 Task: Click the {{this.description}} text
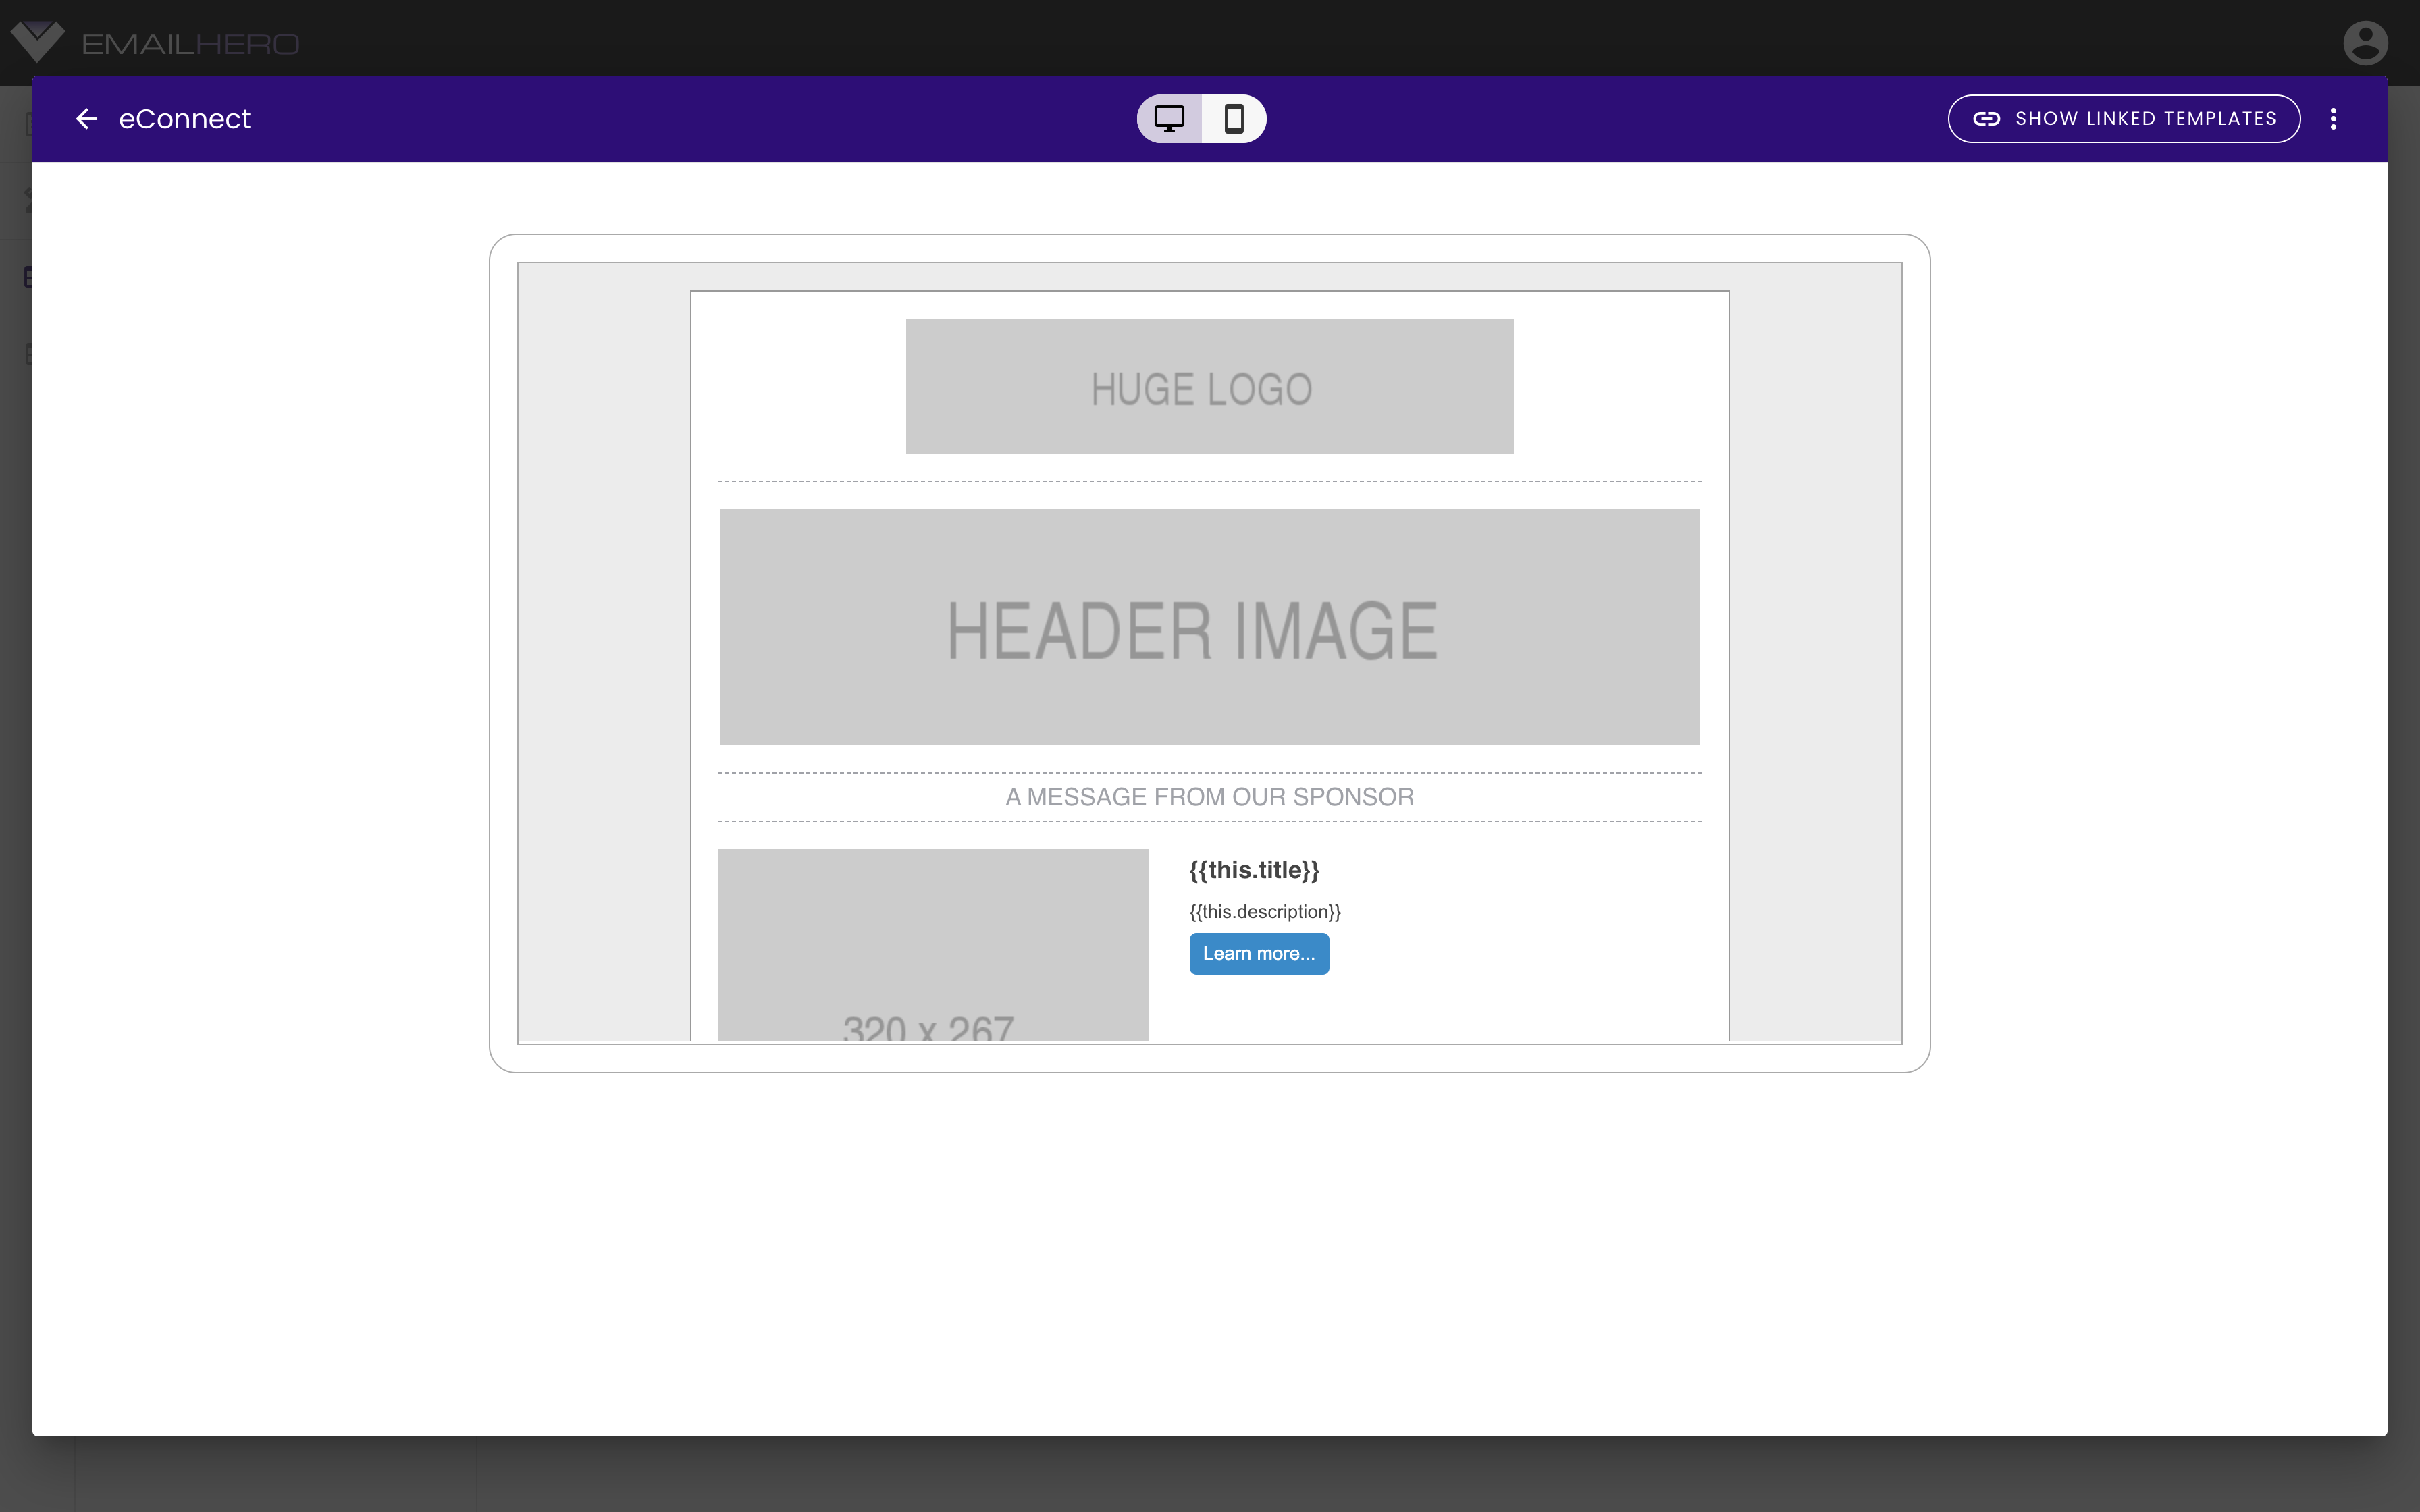(1265, 912)
